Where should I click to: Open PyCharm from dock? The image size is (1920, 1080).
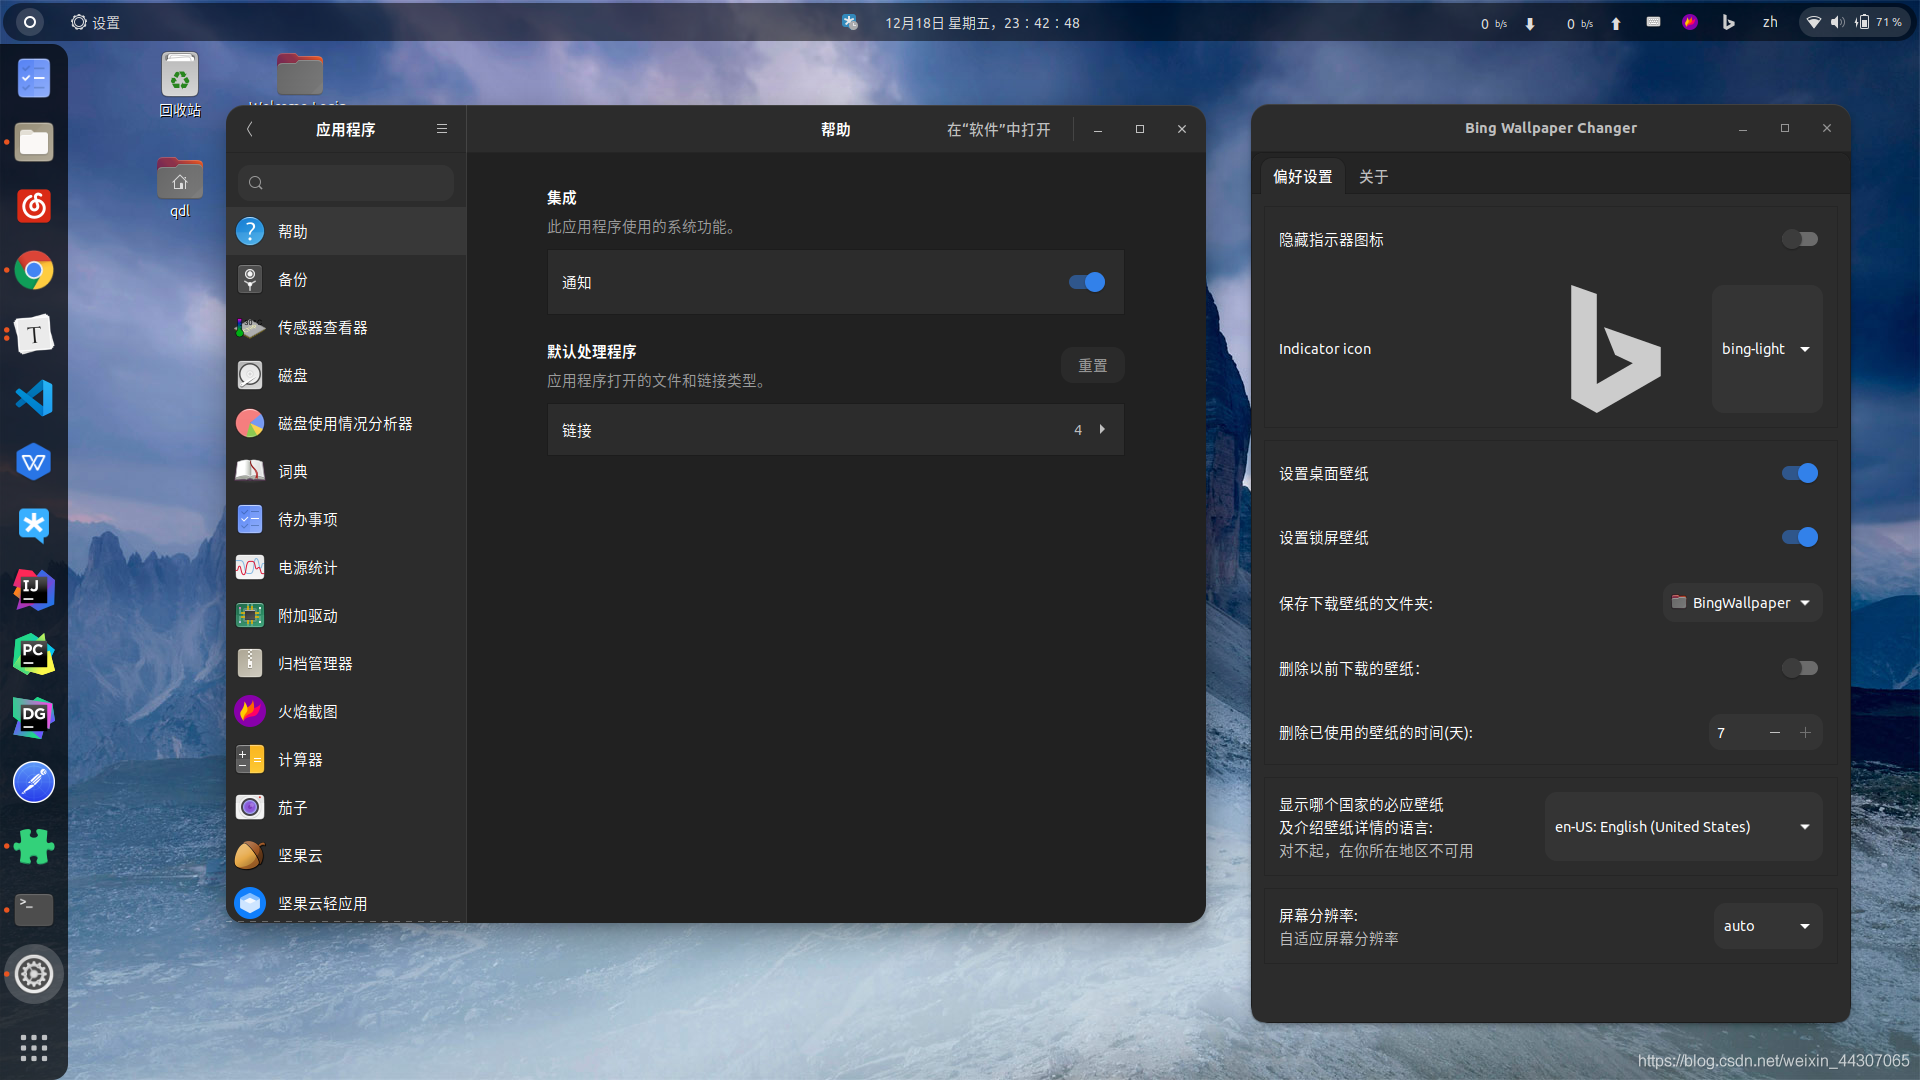[34, 654]
